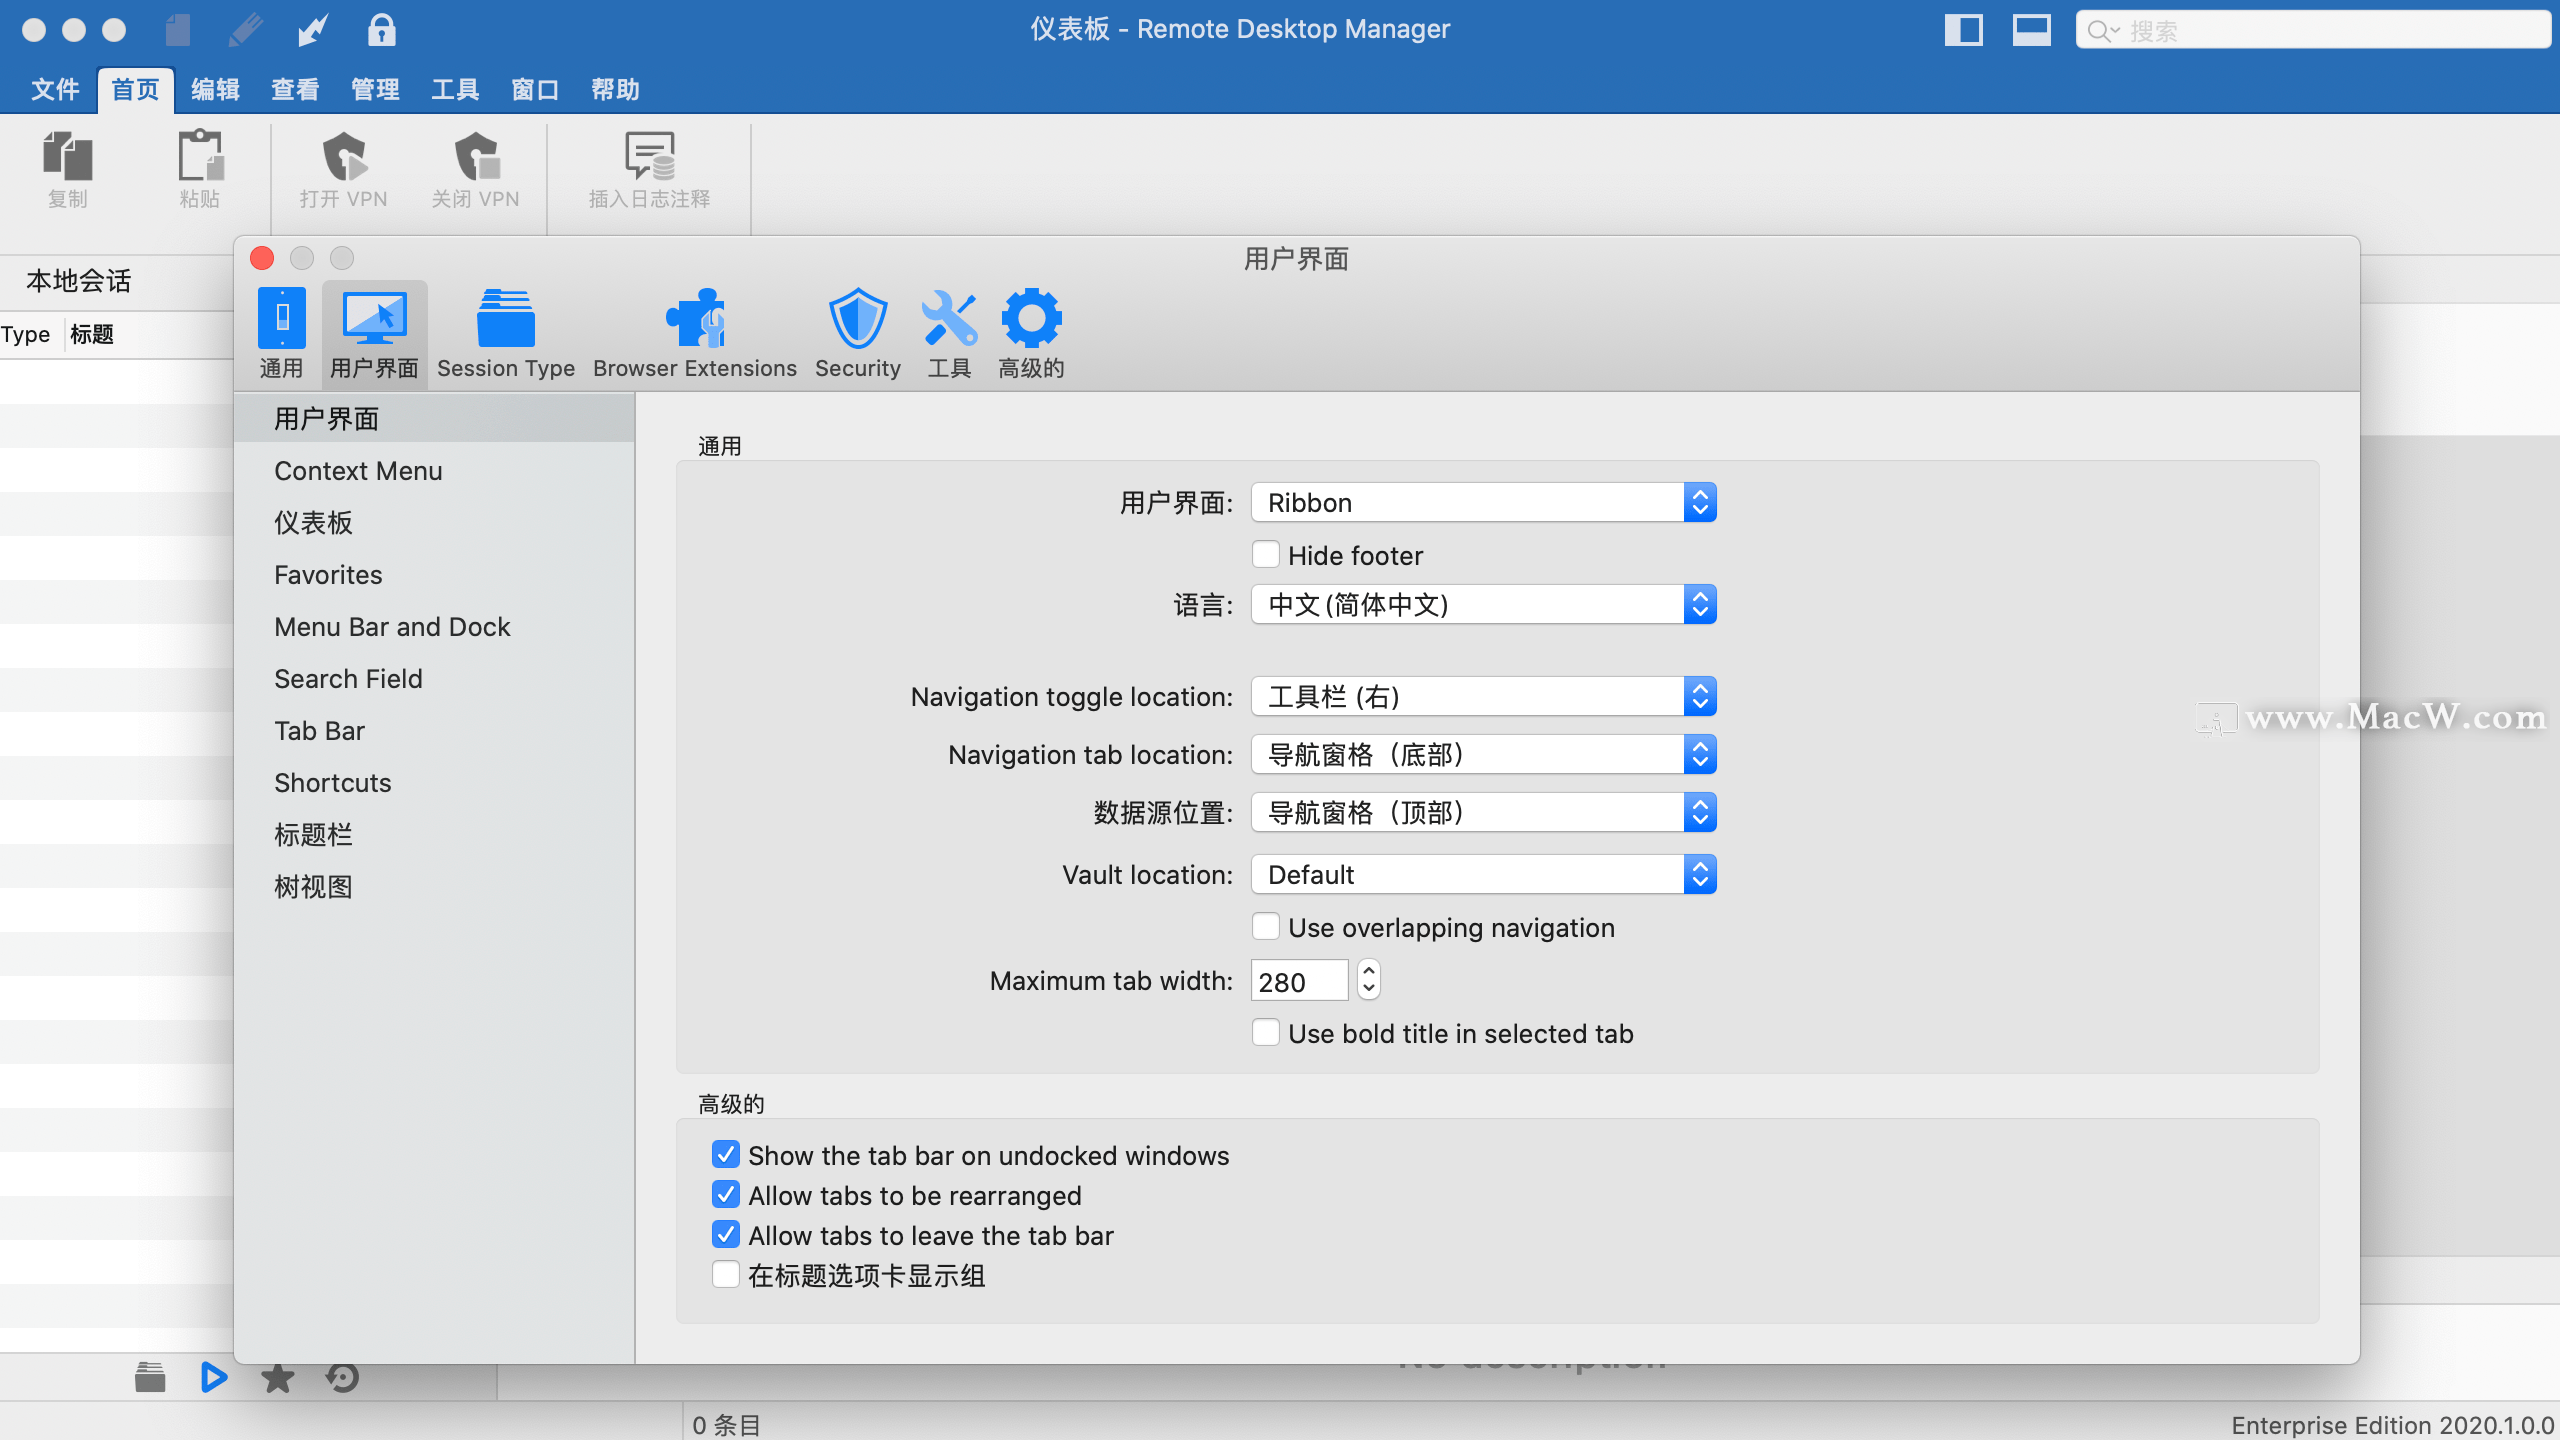Close the 用户界面 preferences window
The width and height of the screenshot is (2560, 1440).
262,258
